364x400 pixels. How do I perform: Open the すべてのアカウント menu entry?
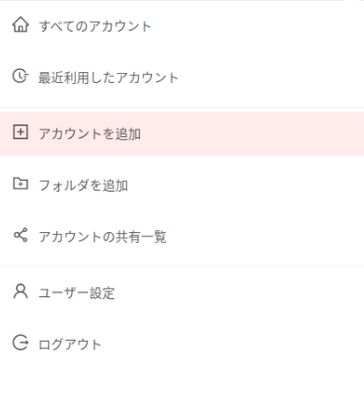[x=95, y=26]
